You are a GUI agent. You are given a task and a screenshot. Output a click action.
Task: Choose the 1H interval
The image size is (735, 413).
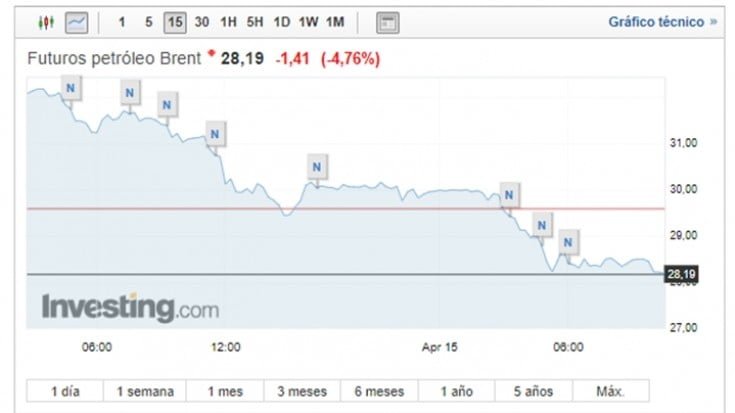click(229, 21)
